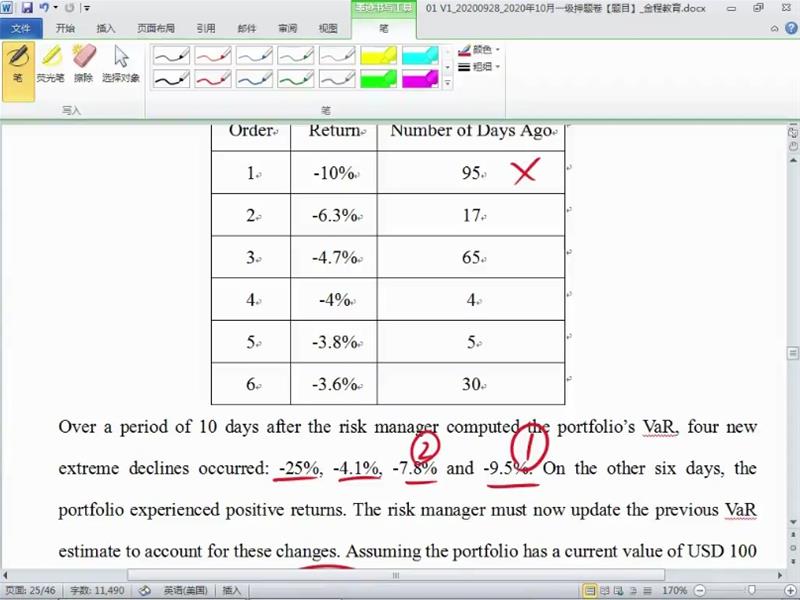Screen dimensions: 800x600
Task: Click table cell "-6.3%"
Action: [x=334, y=215]
